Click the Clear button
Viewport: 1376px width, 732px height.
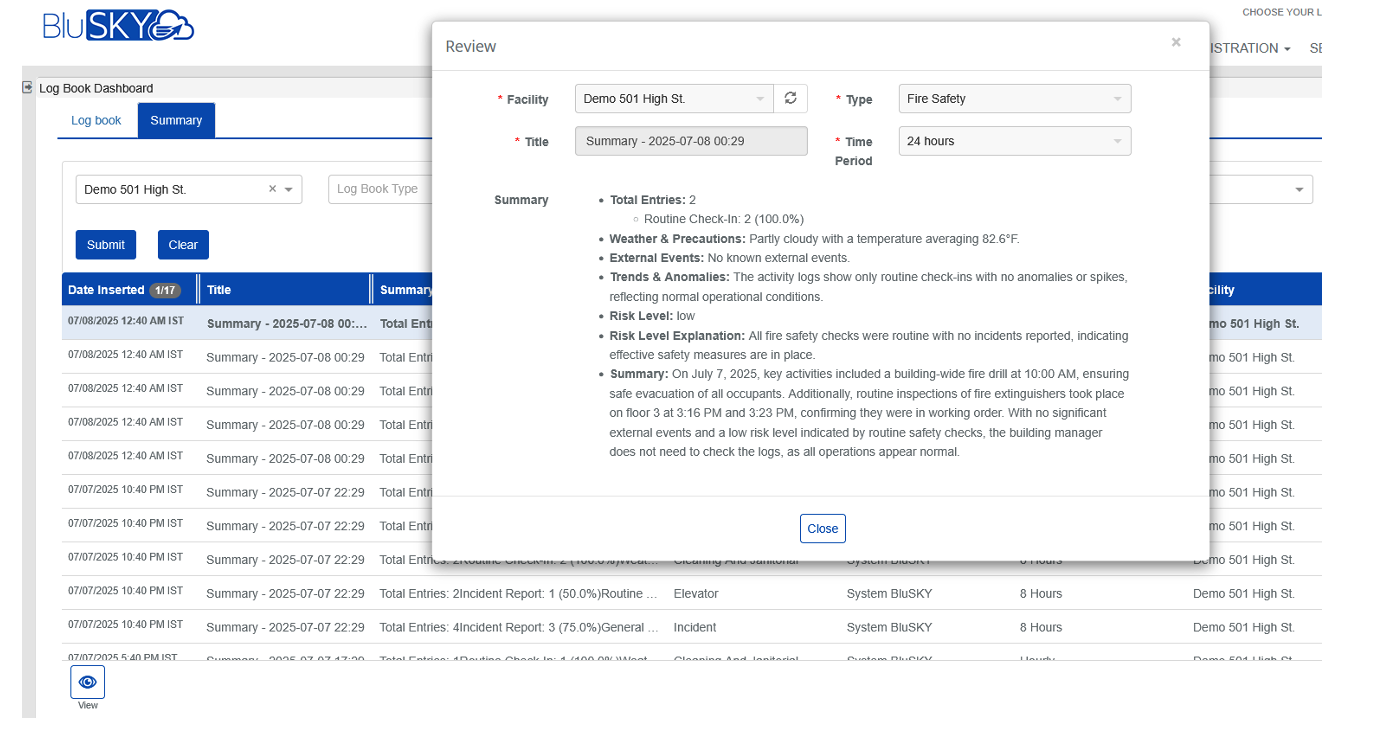[x=183, y=245]
